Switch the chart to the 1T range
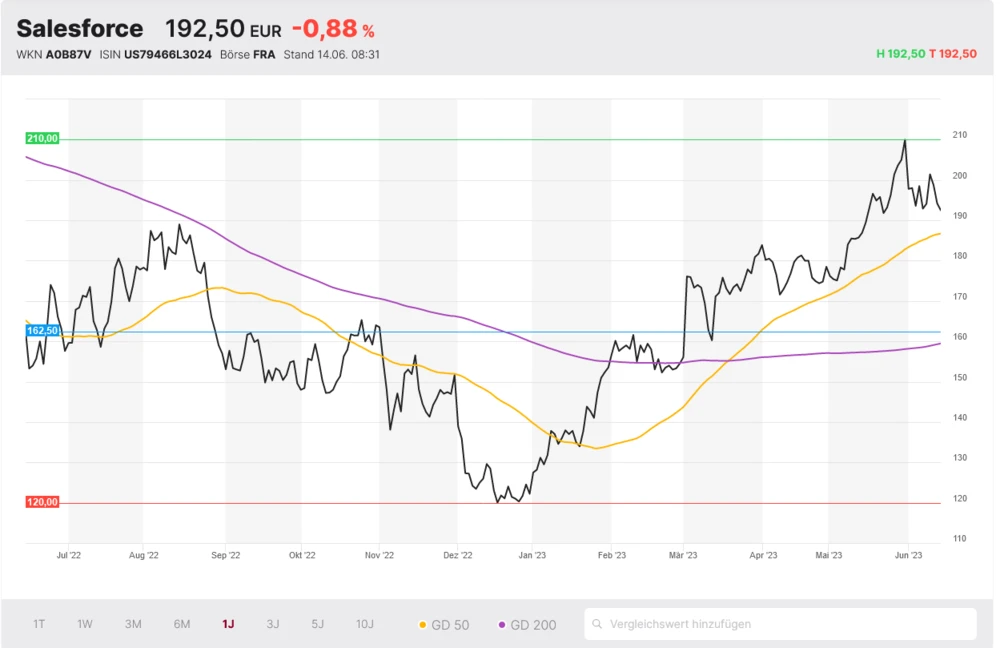The width and height of the screenshot is (1000, 648). click(x=39, y=624)
